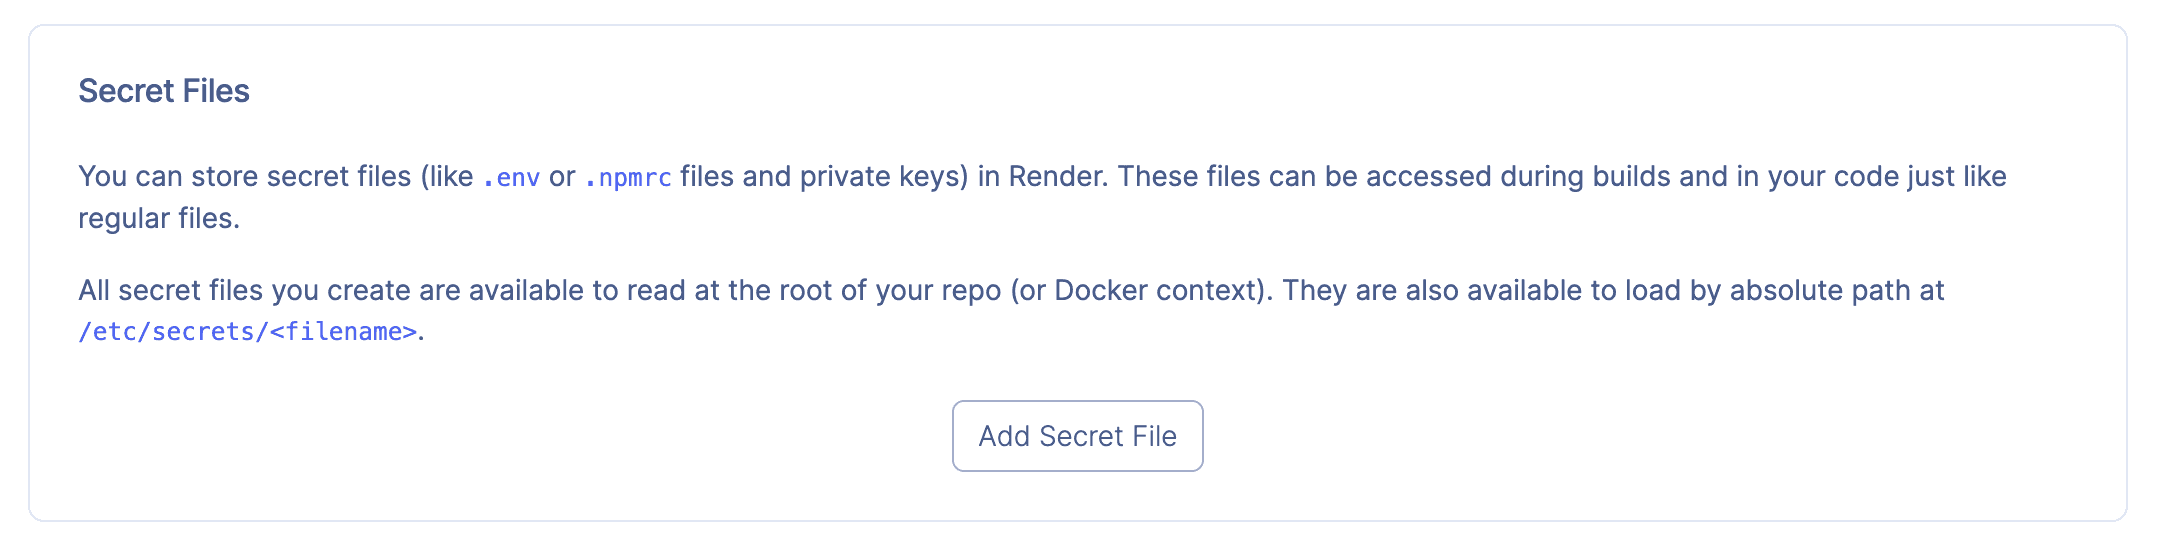This screenshot has width=2160, height=550.
Task: Click the .env code snippet
Action: click(511, 178)
